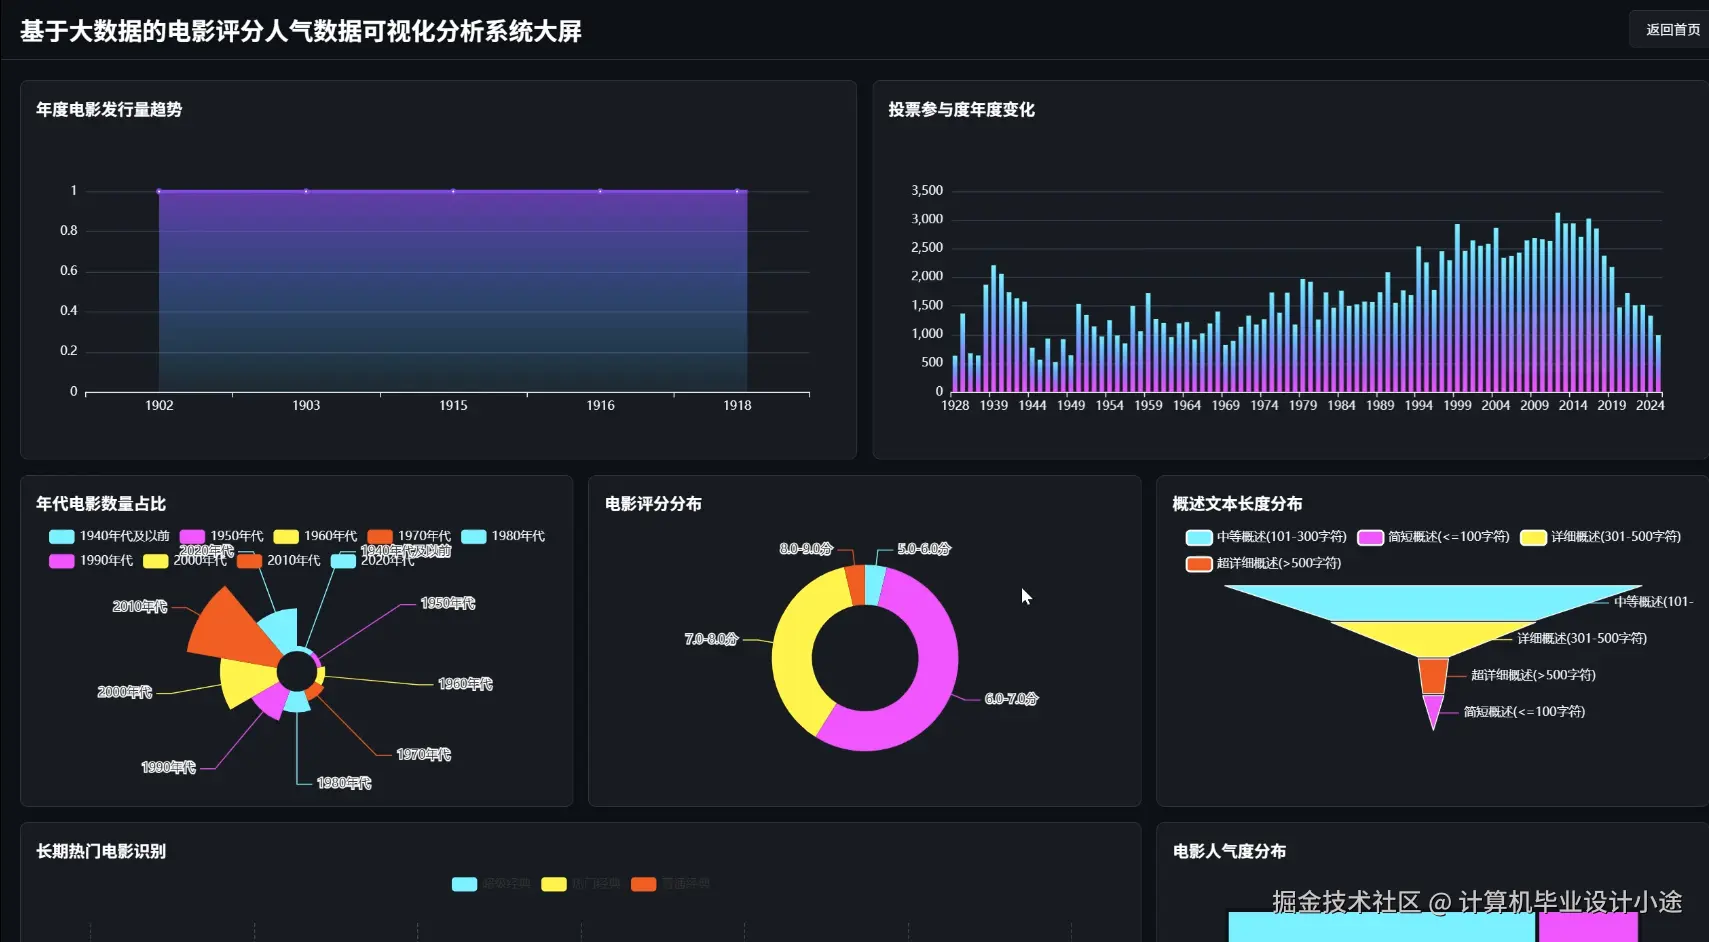This screenshot has height=942, width=1709.
Task: Toggle the 1960年代 legend entry
Action: tap(315, 536)
